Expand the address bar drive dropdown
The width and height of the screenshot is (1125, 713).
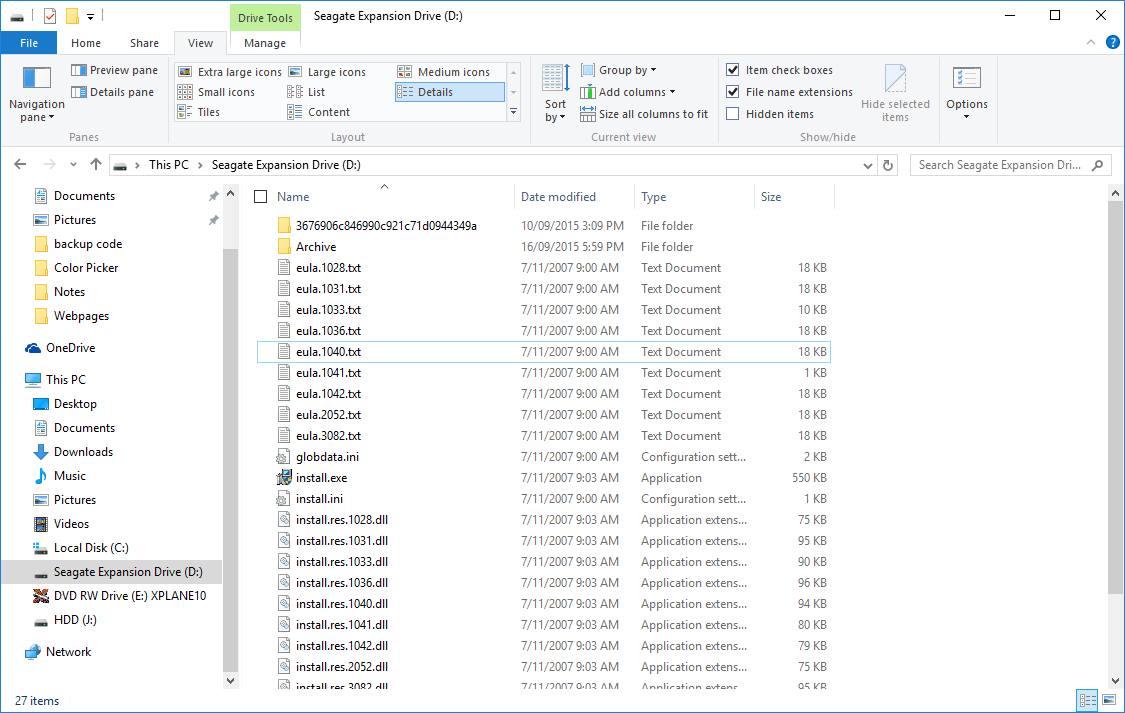point(867,164)
